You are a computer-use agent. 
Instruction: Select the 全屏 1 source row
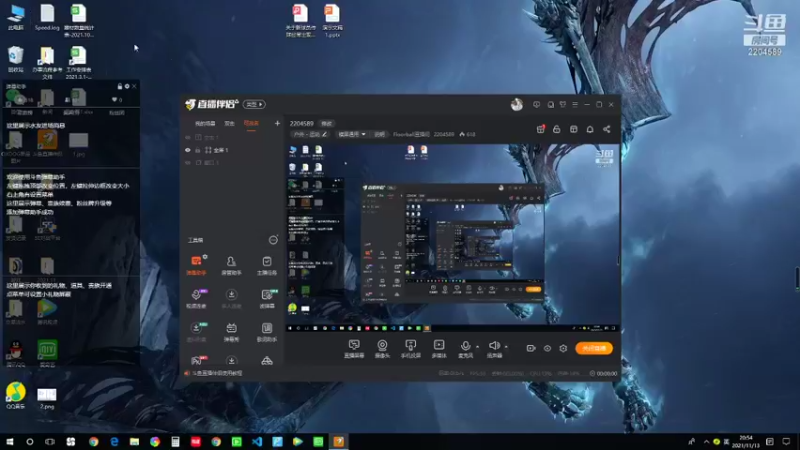pyautogui.click(x=232, y=150)
